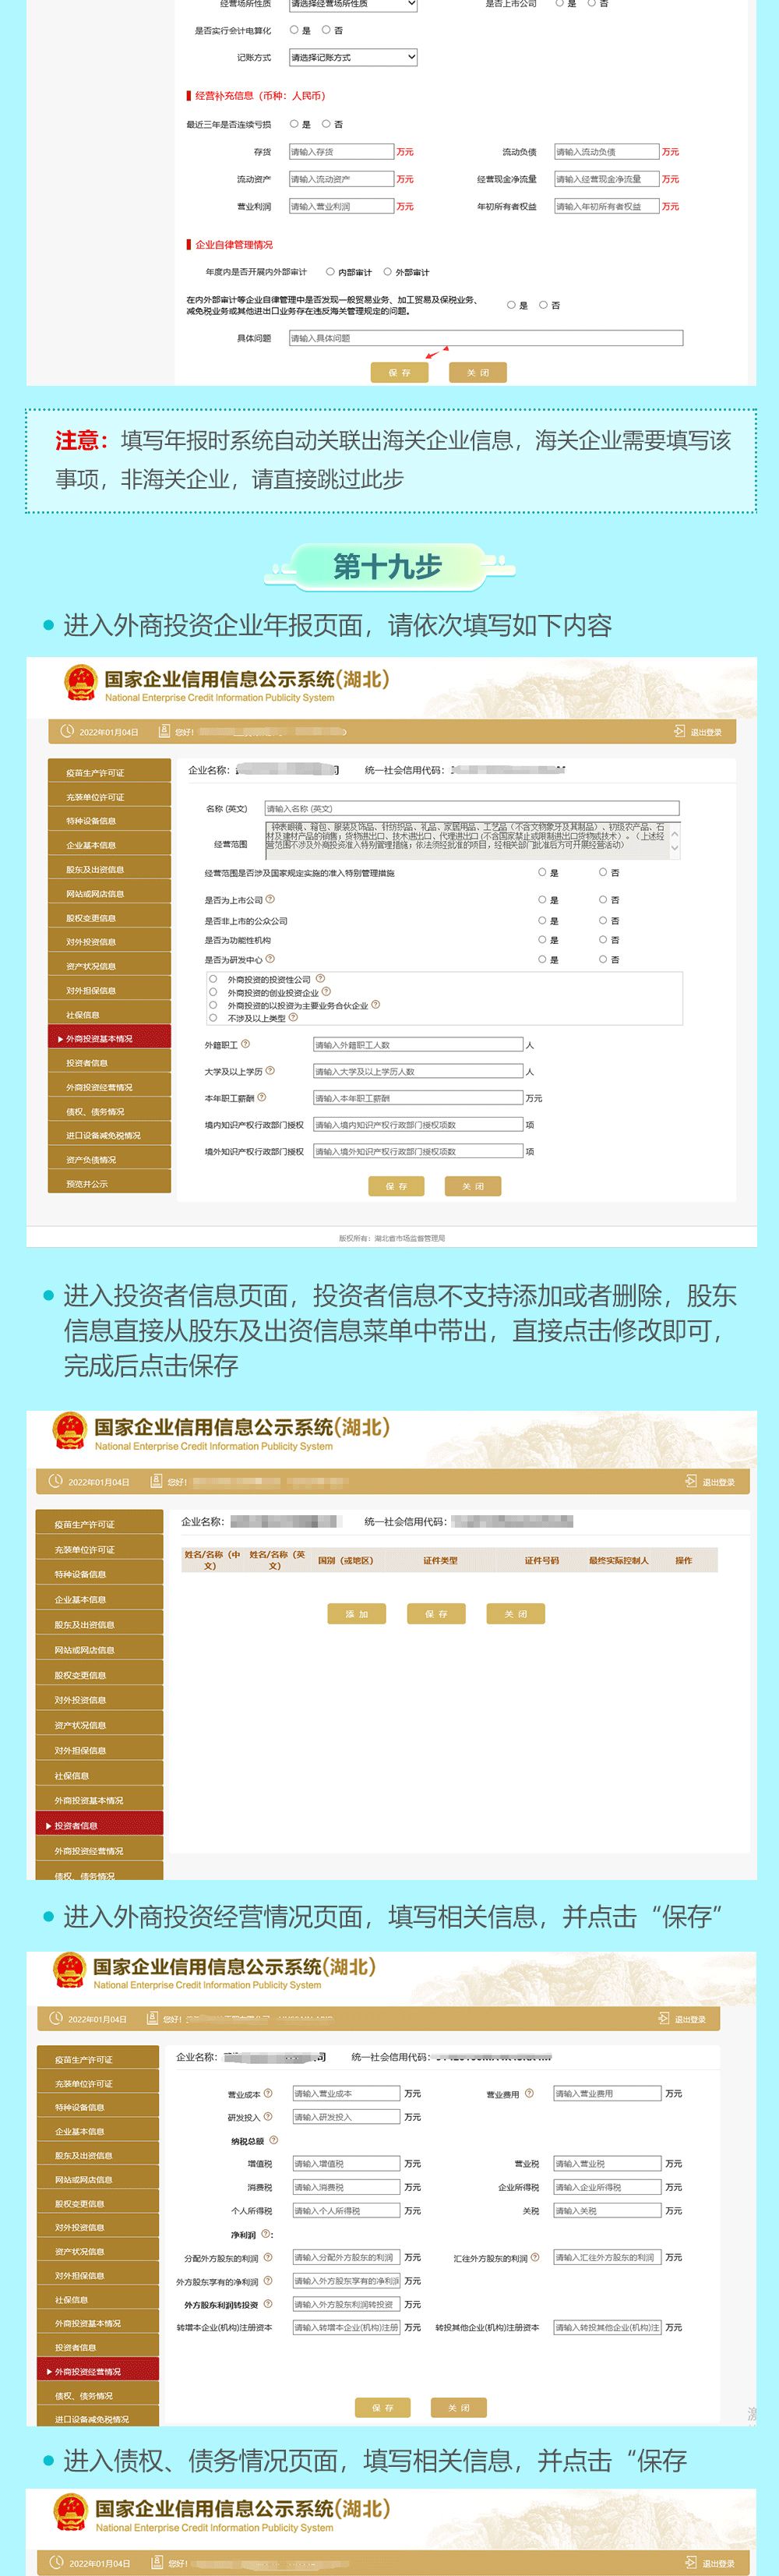Open the 记账方式 dropdown

352,57
